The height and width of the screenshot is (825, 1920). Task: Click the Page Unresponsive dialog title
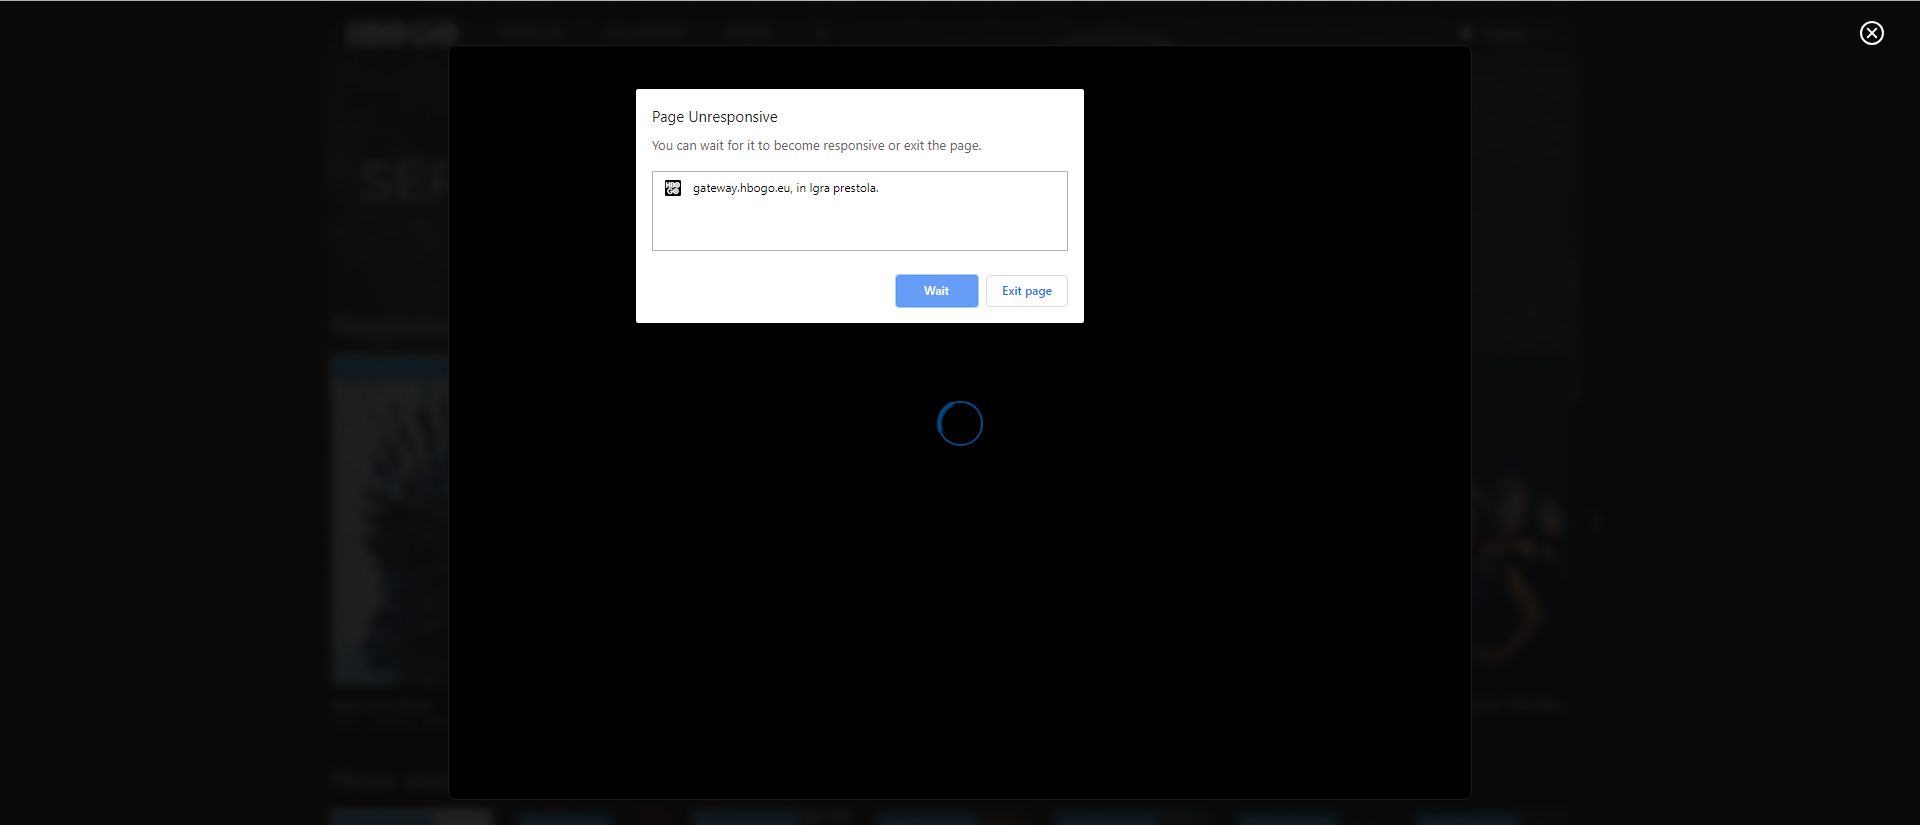[715, 117]
